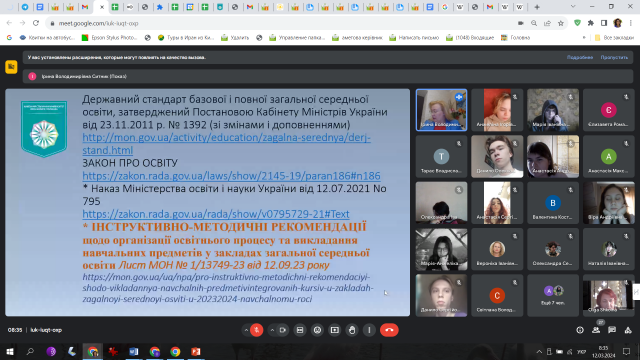Click 'Подробнее' in the extensions warning
Image resolution: width=640 pixels, height=360 pixels.
tap(580, 58)
